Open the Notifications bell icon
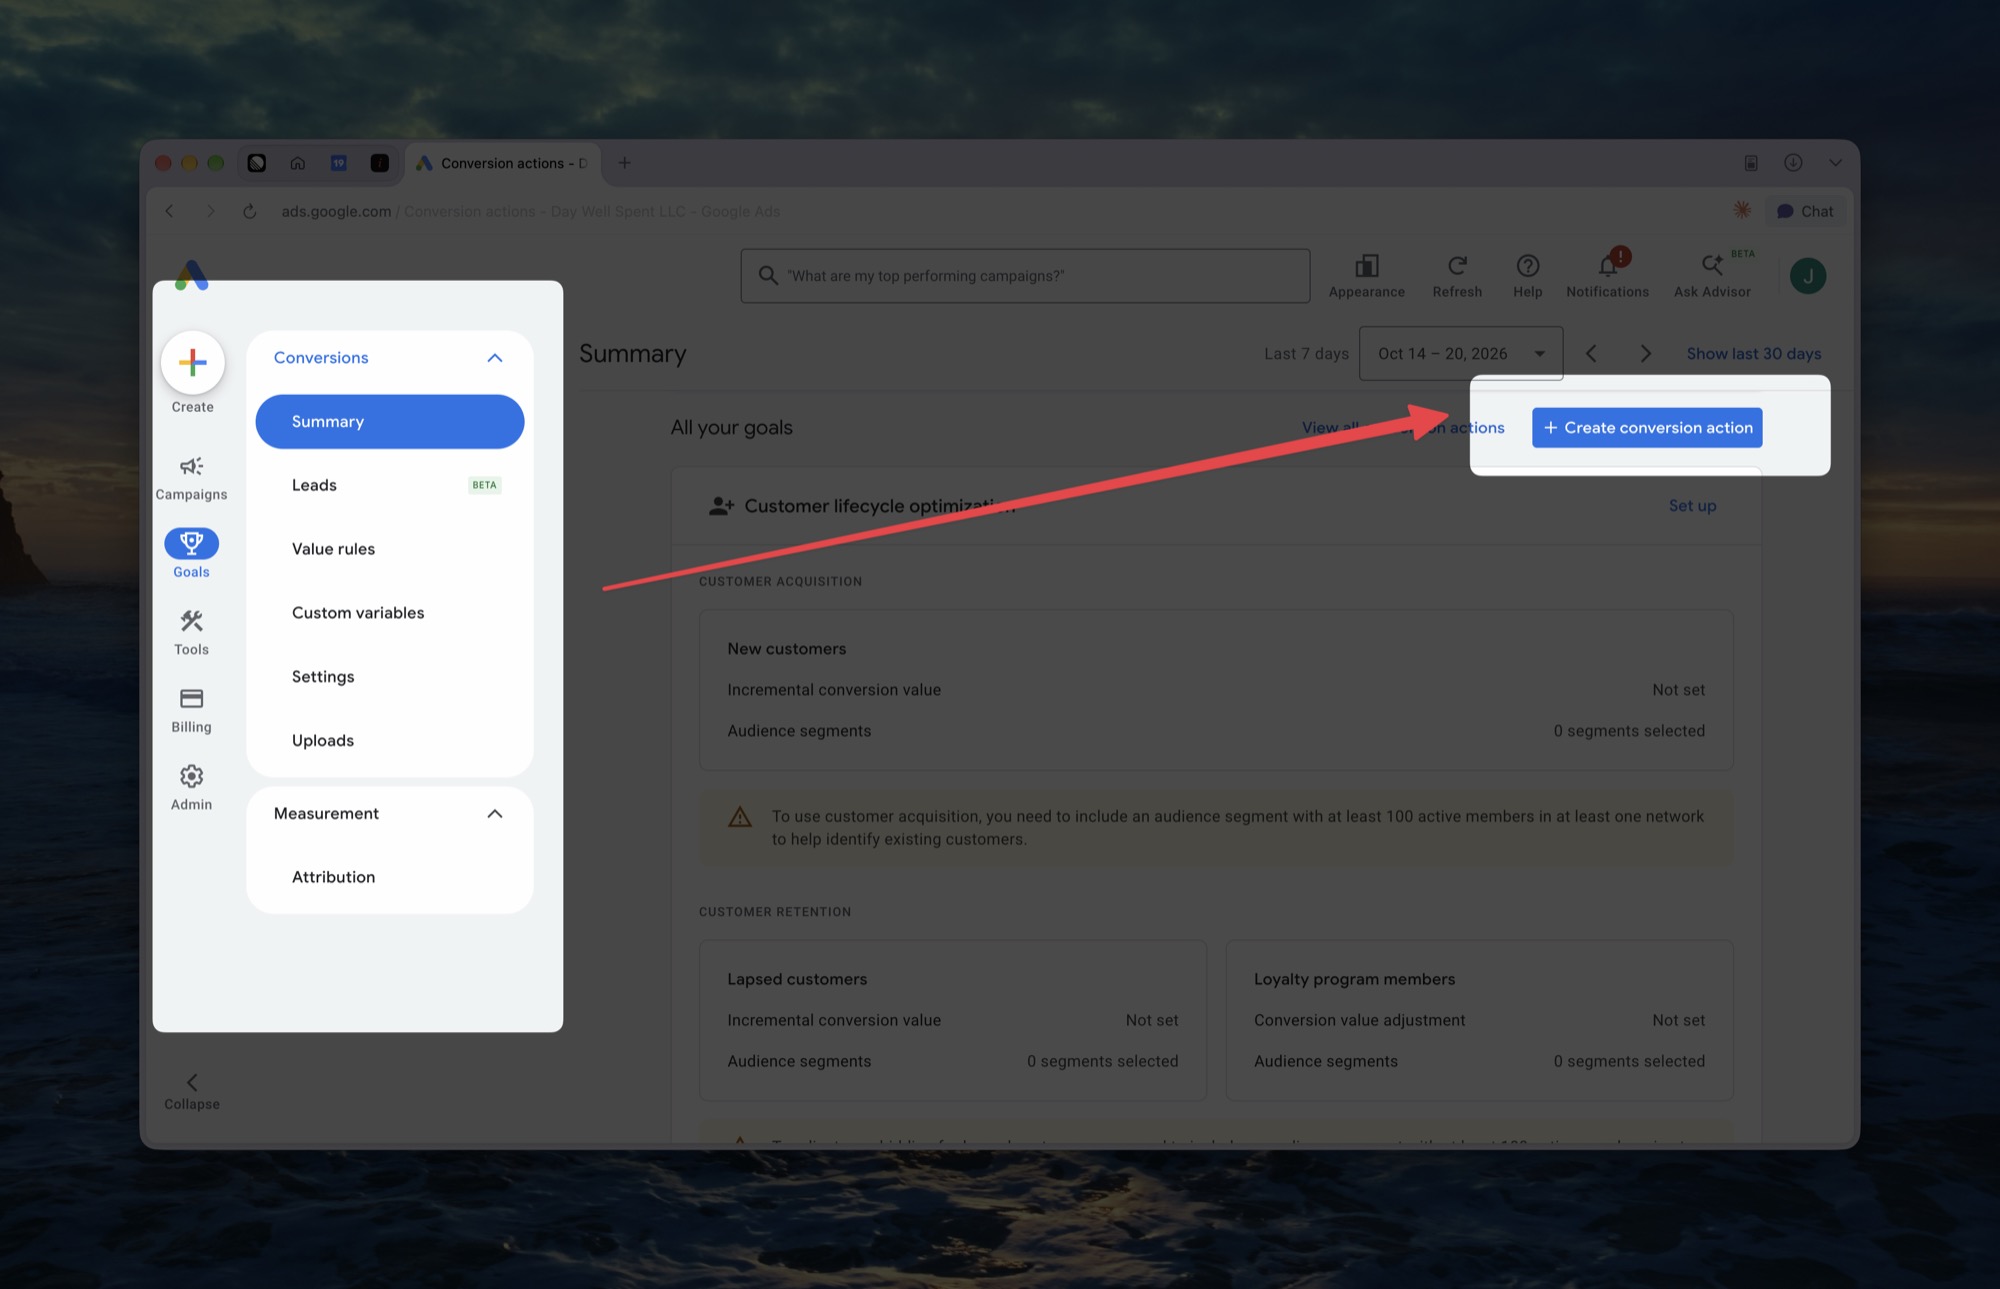 (x=1607, y=266)
